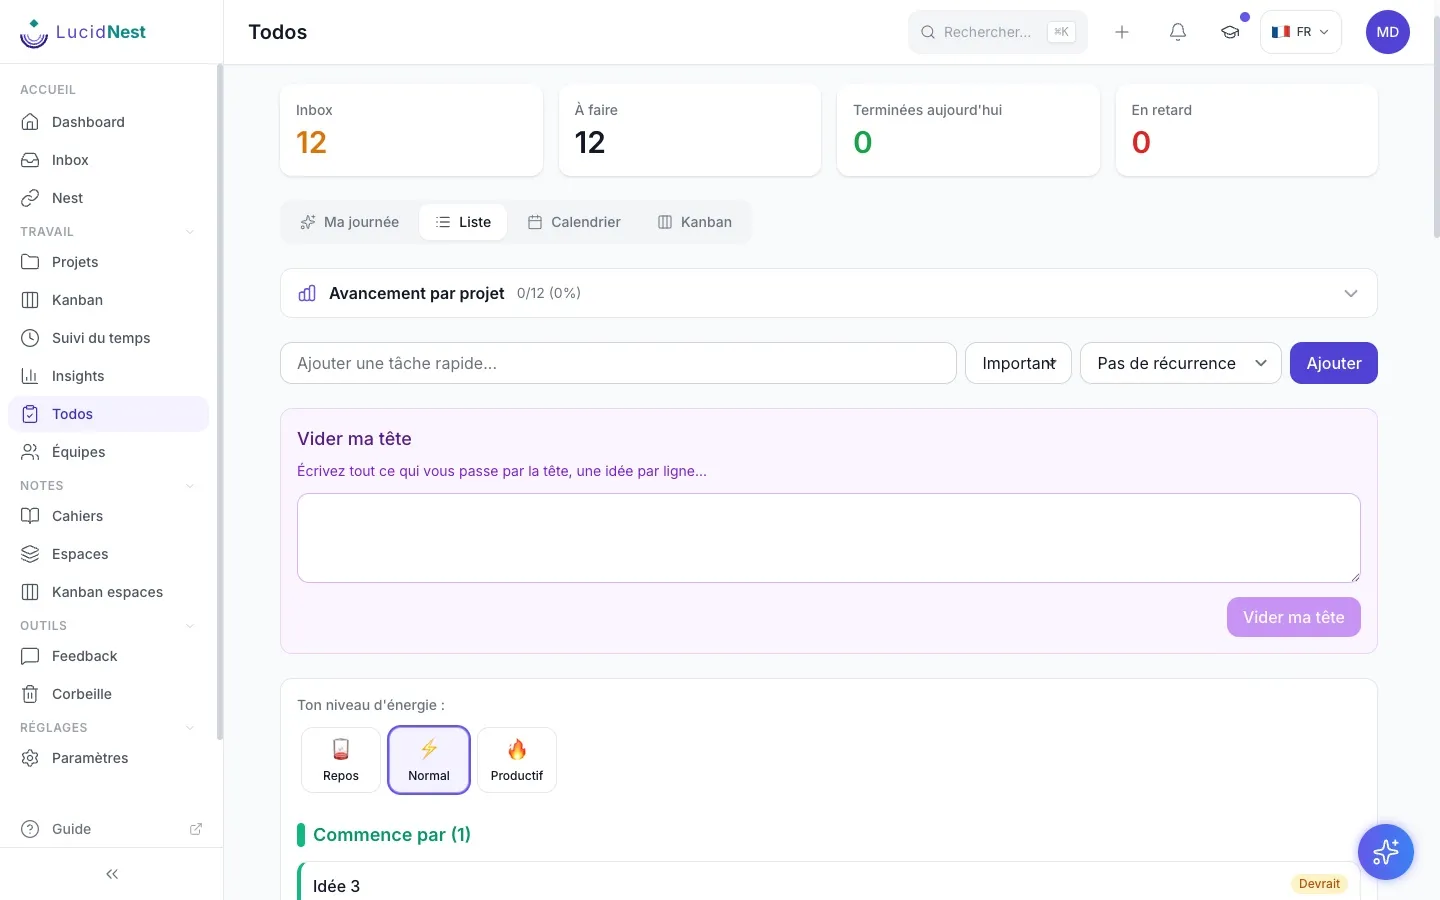Select the Normal energy level
This screenshot has height=900, width=1440.
[x=429, y=760]
